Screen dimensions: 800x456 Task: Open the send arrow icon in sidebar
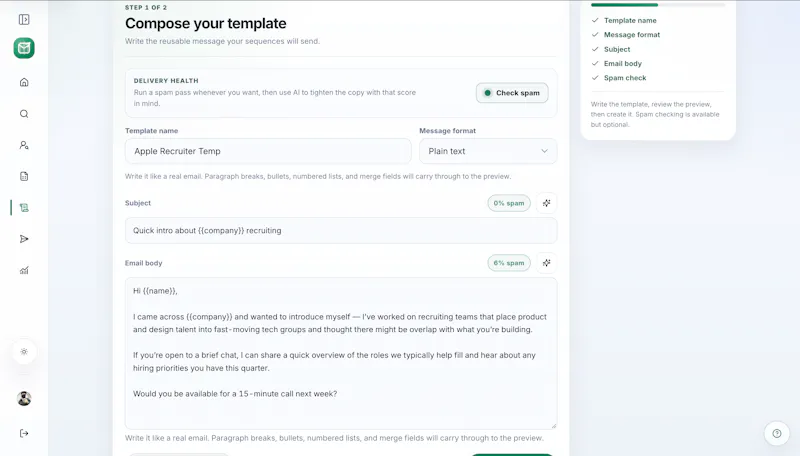point(24,239)
